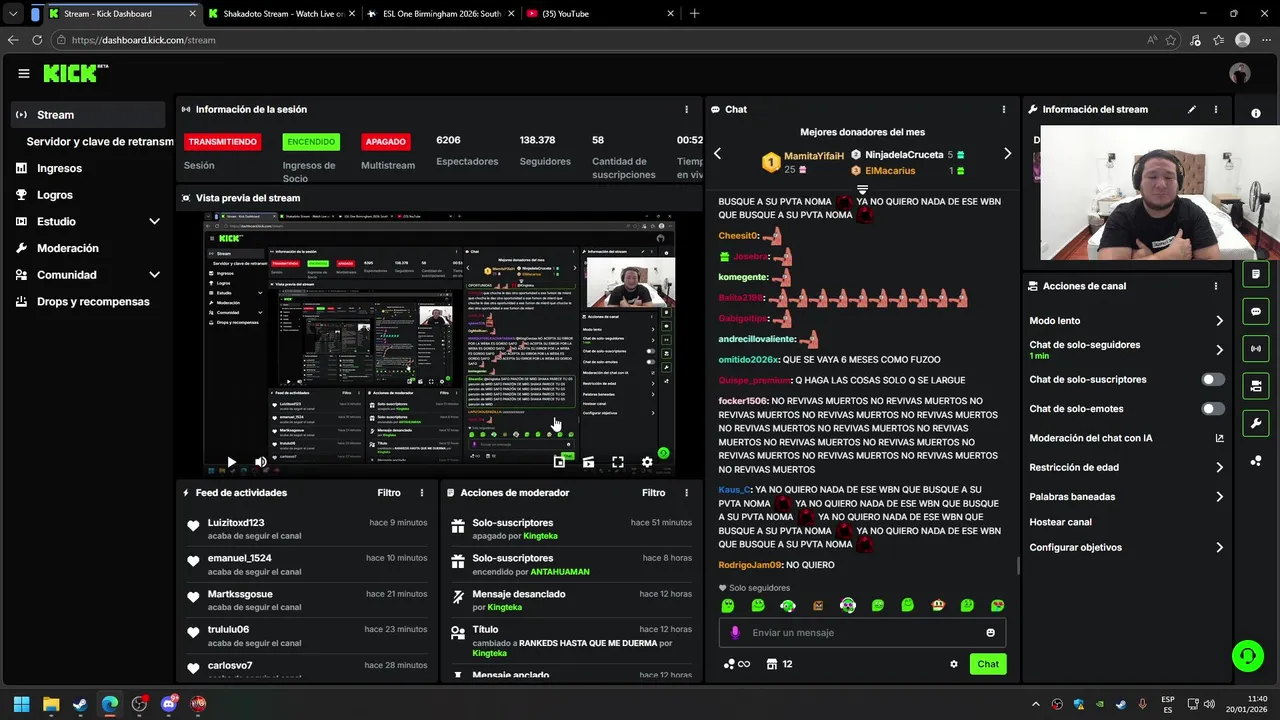Expand the Comunidad sidebar section
The height and width of the screenshot is (720, 1280).
154,275
